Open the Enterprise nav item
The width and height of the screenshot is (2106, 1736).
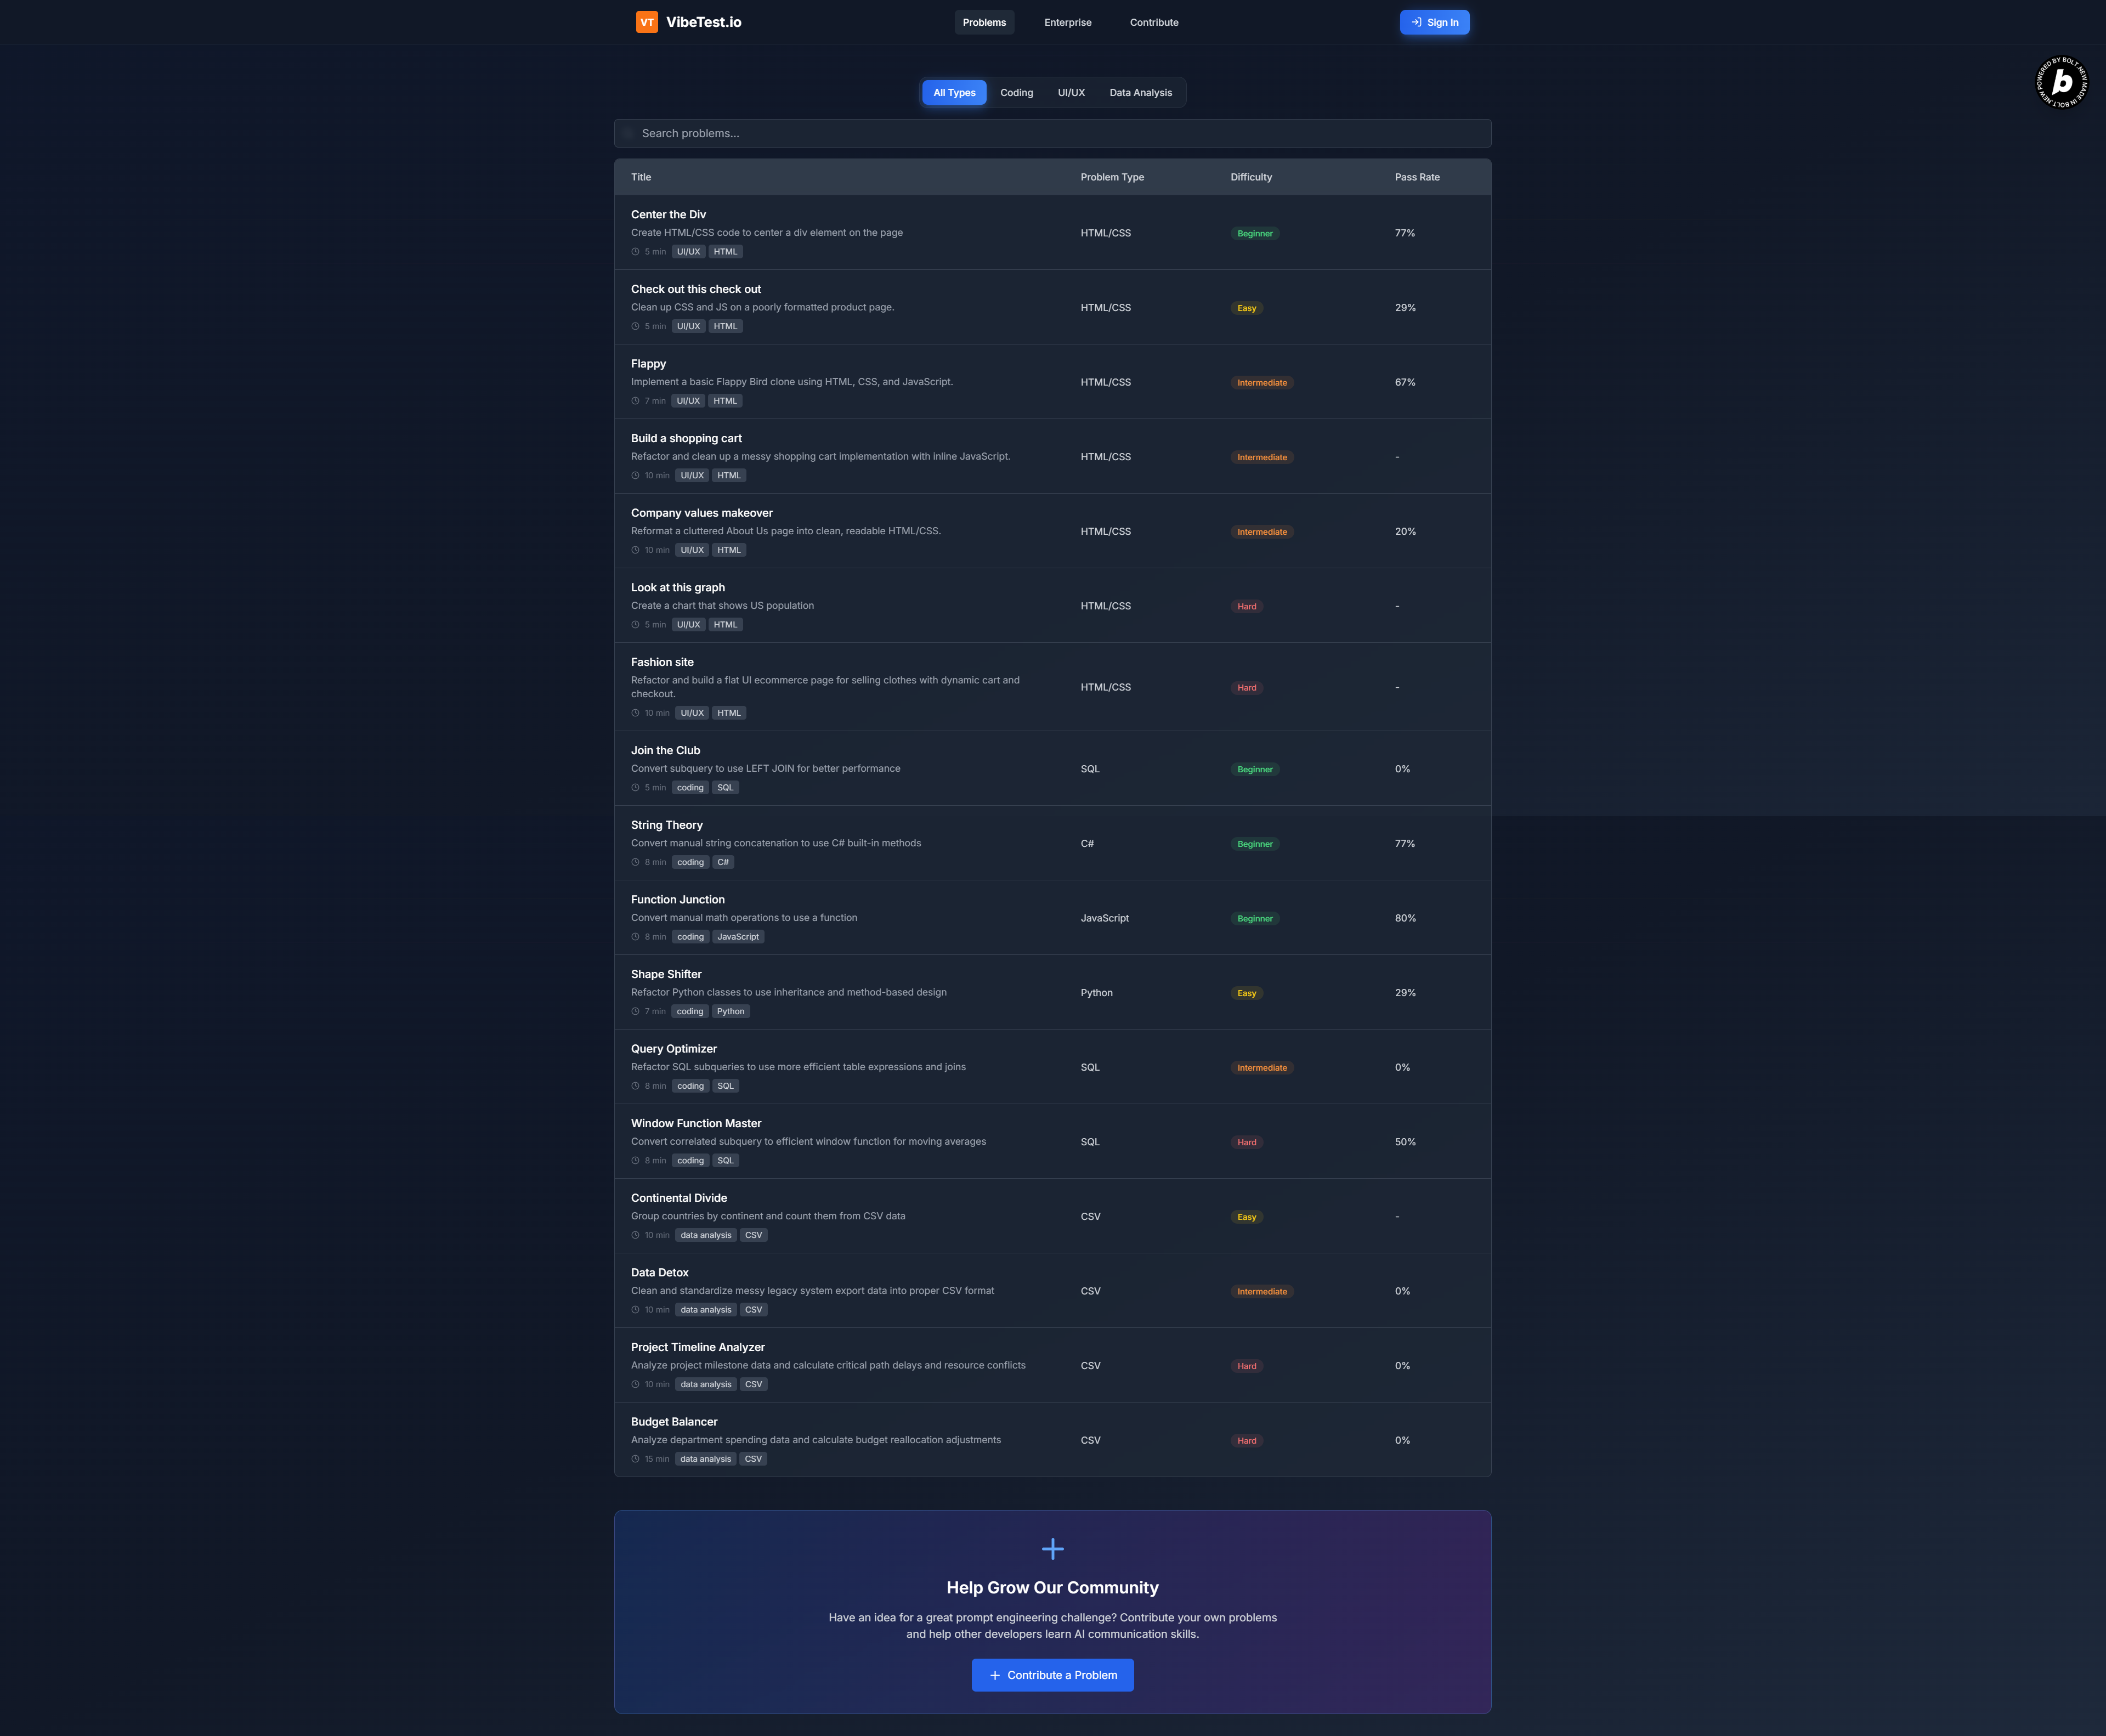click(x=1067, y=22)
